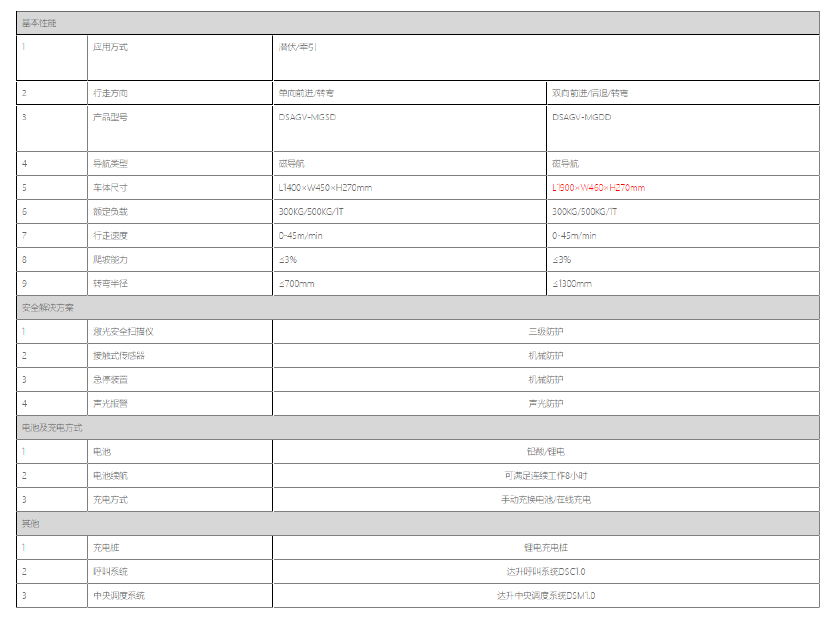
Task: Select the 声光防护 value cell
Action: pyautogui.click(x=545, y=403)
